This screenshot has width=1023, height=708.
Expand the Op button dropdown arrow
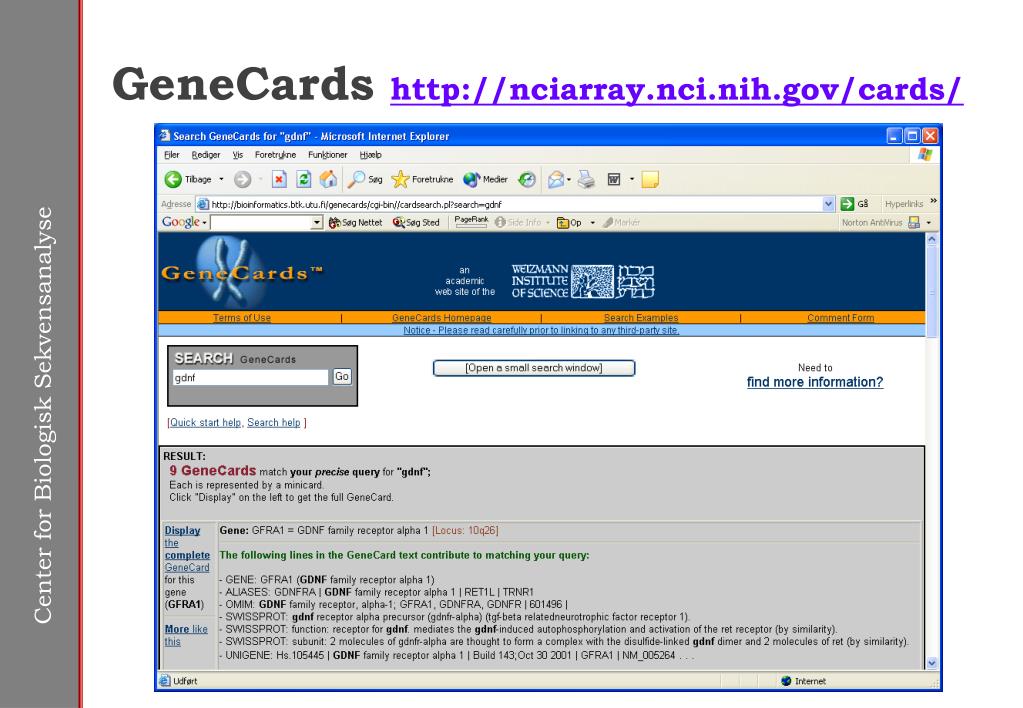(x=592, y=223)
